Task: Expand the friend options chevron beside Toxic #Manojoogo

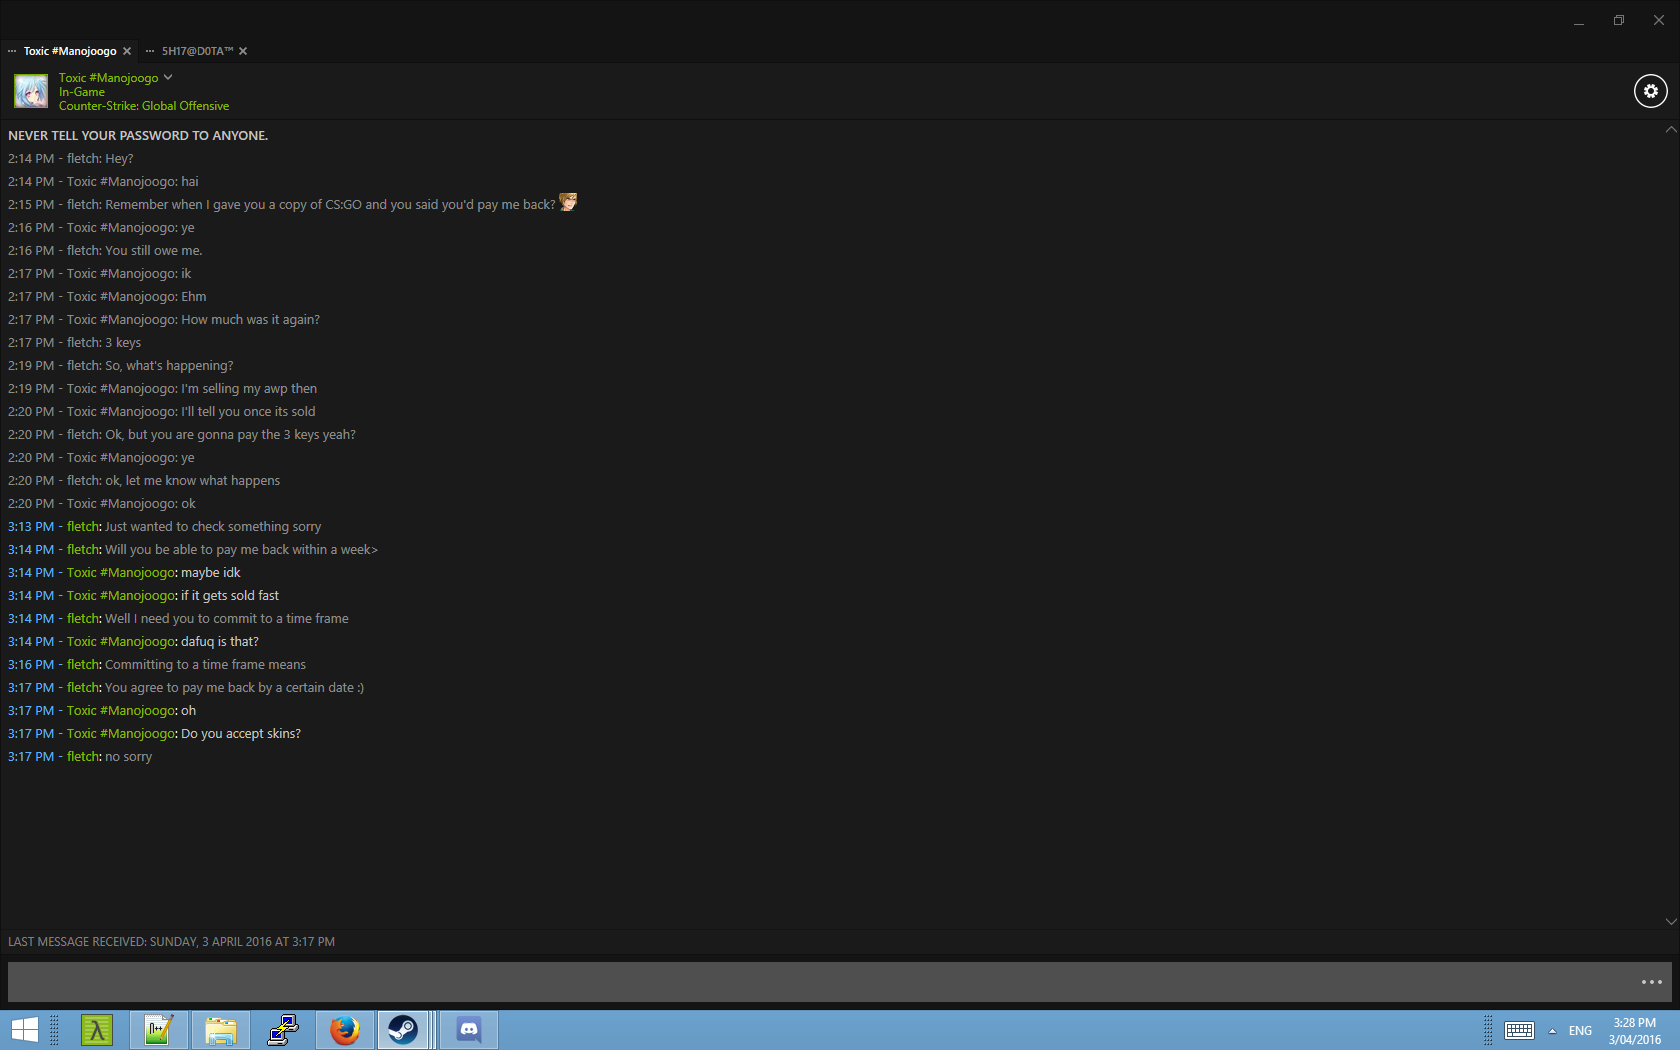Action: pyautogui.click(x=168, y=77)
